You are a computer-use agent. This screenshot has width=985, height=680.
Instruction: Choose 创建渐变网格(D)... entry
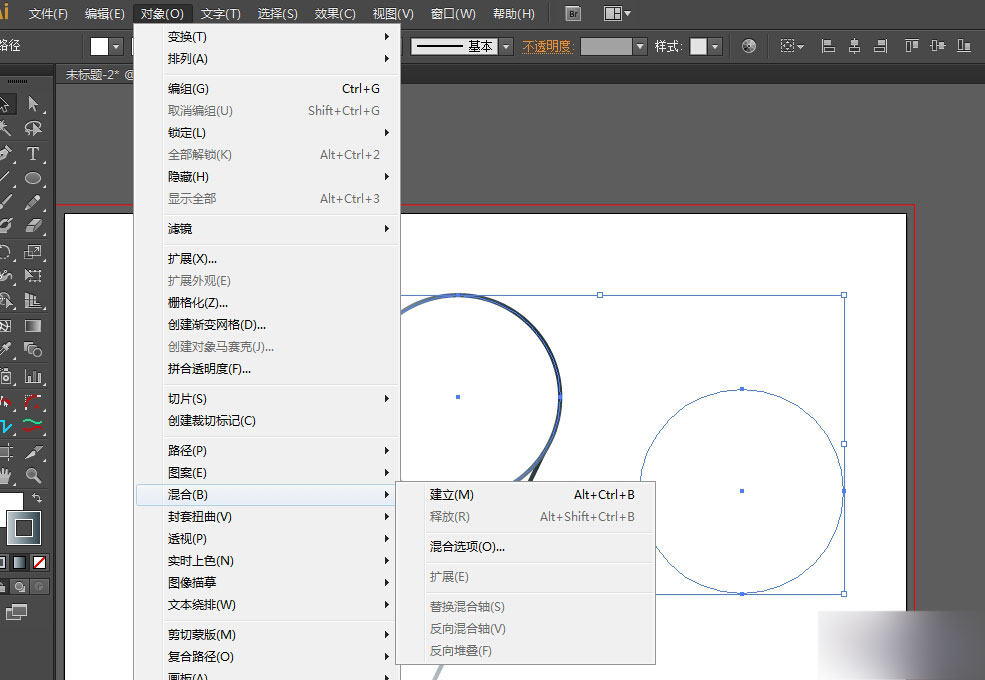[x=268, y=325]
